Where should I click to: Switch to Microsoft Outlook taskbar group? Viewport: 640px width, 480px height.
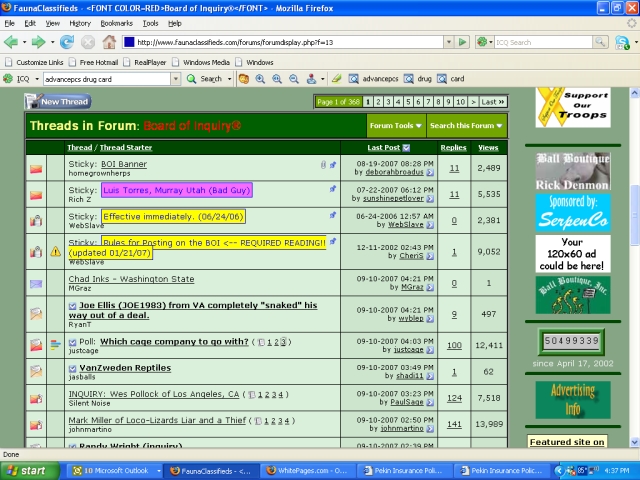(115, 471)
